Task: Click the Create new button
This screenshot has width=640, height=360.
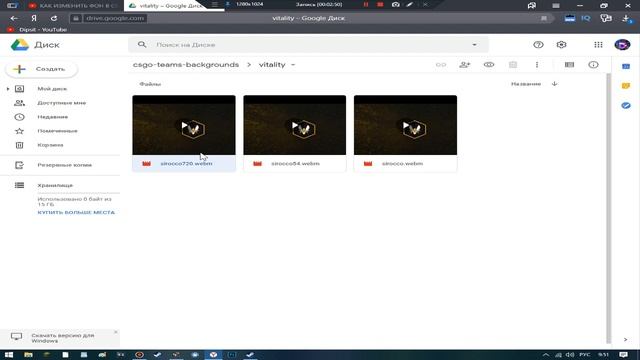Action: point(42,69)
